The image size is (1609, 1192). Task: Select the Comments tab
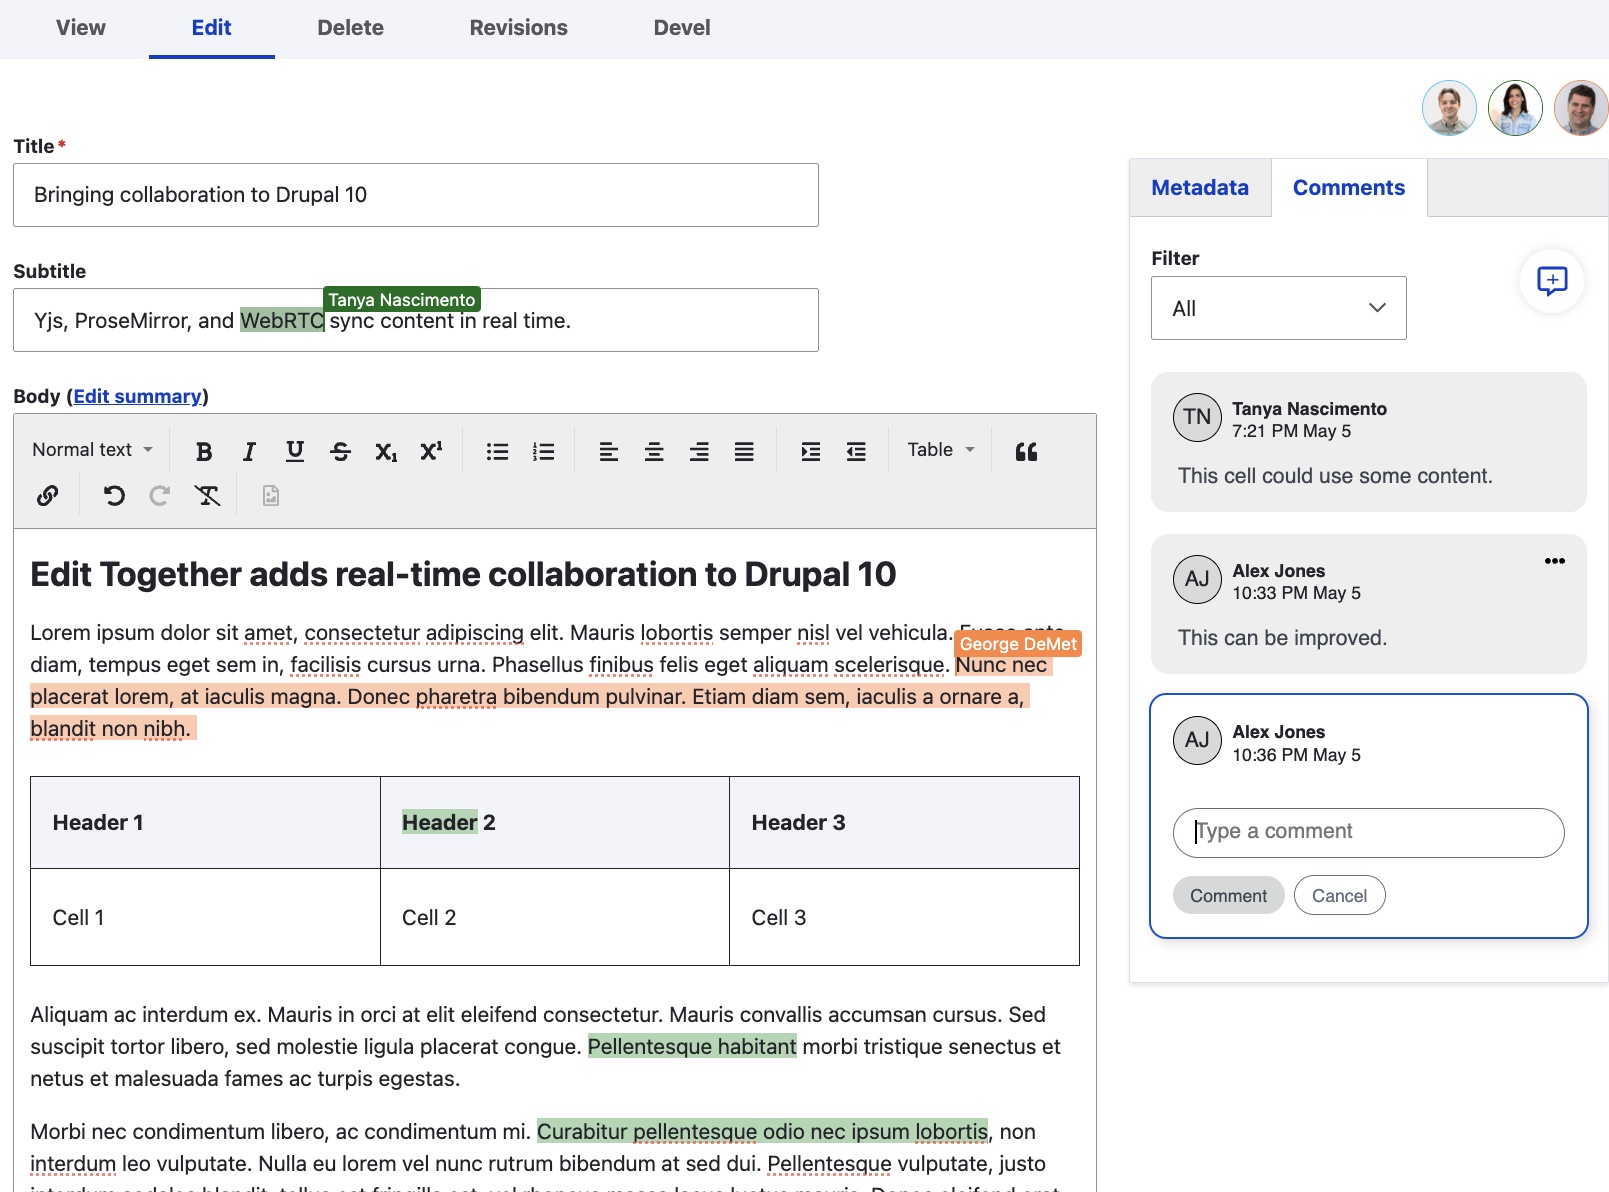1348,188
